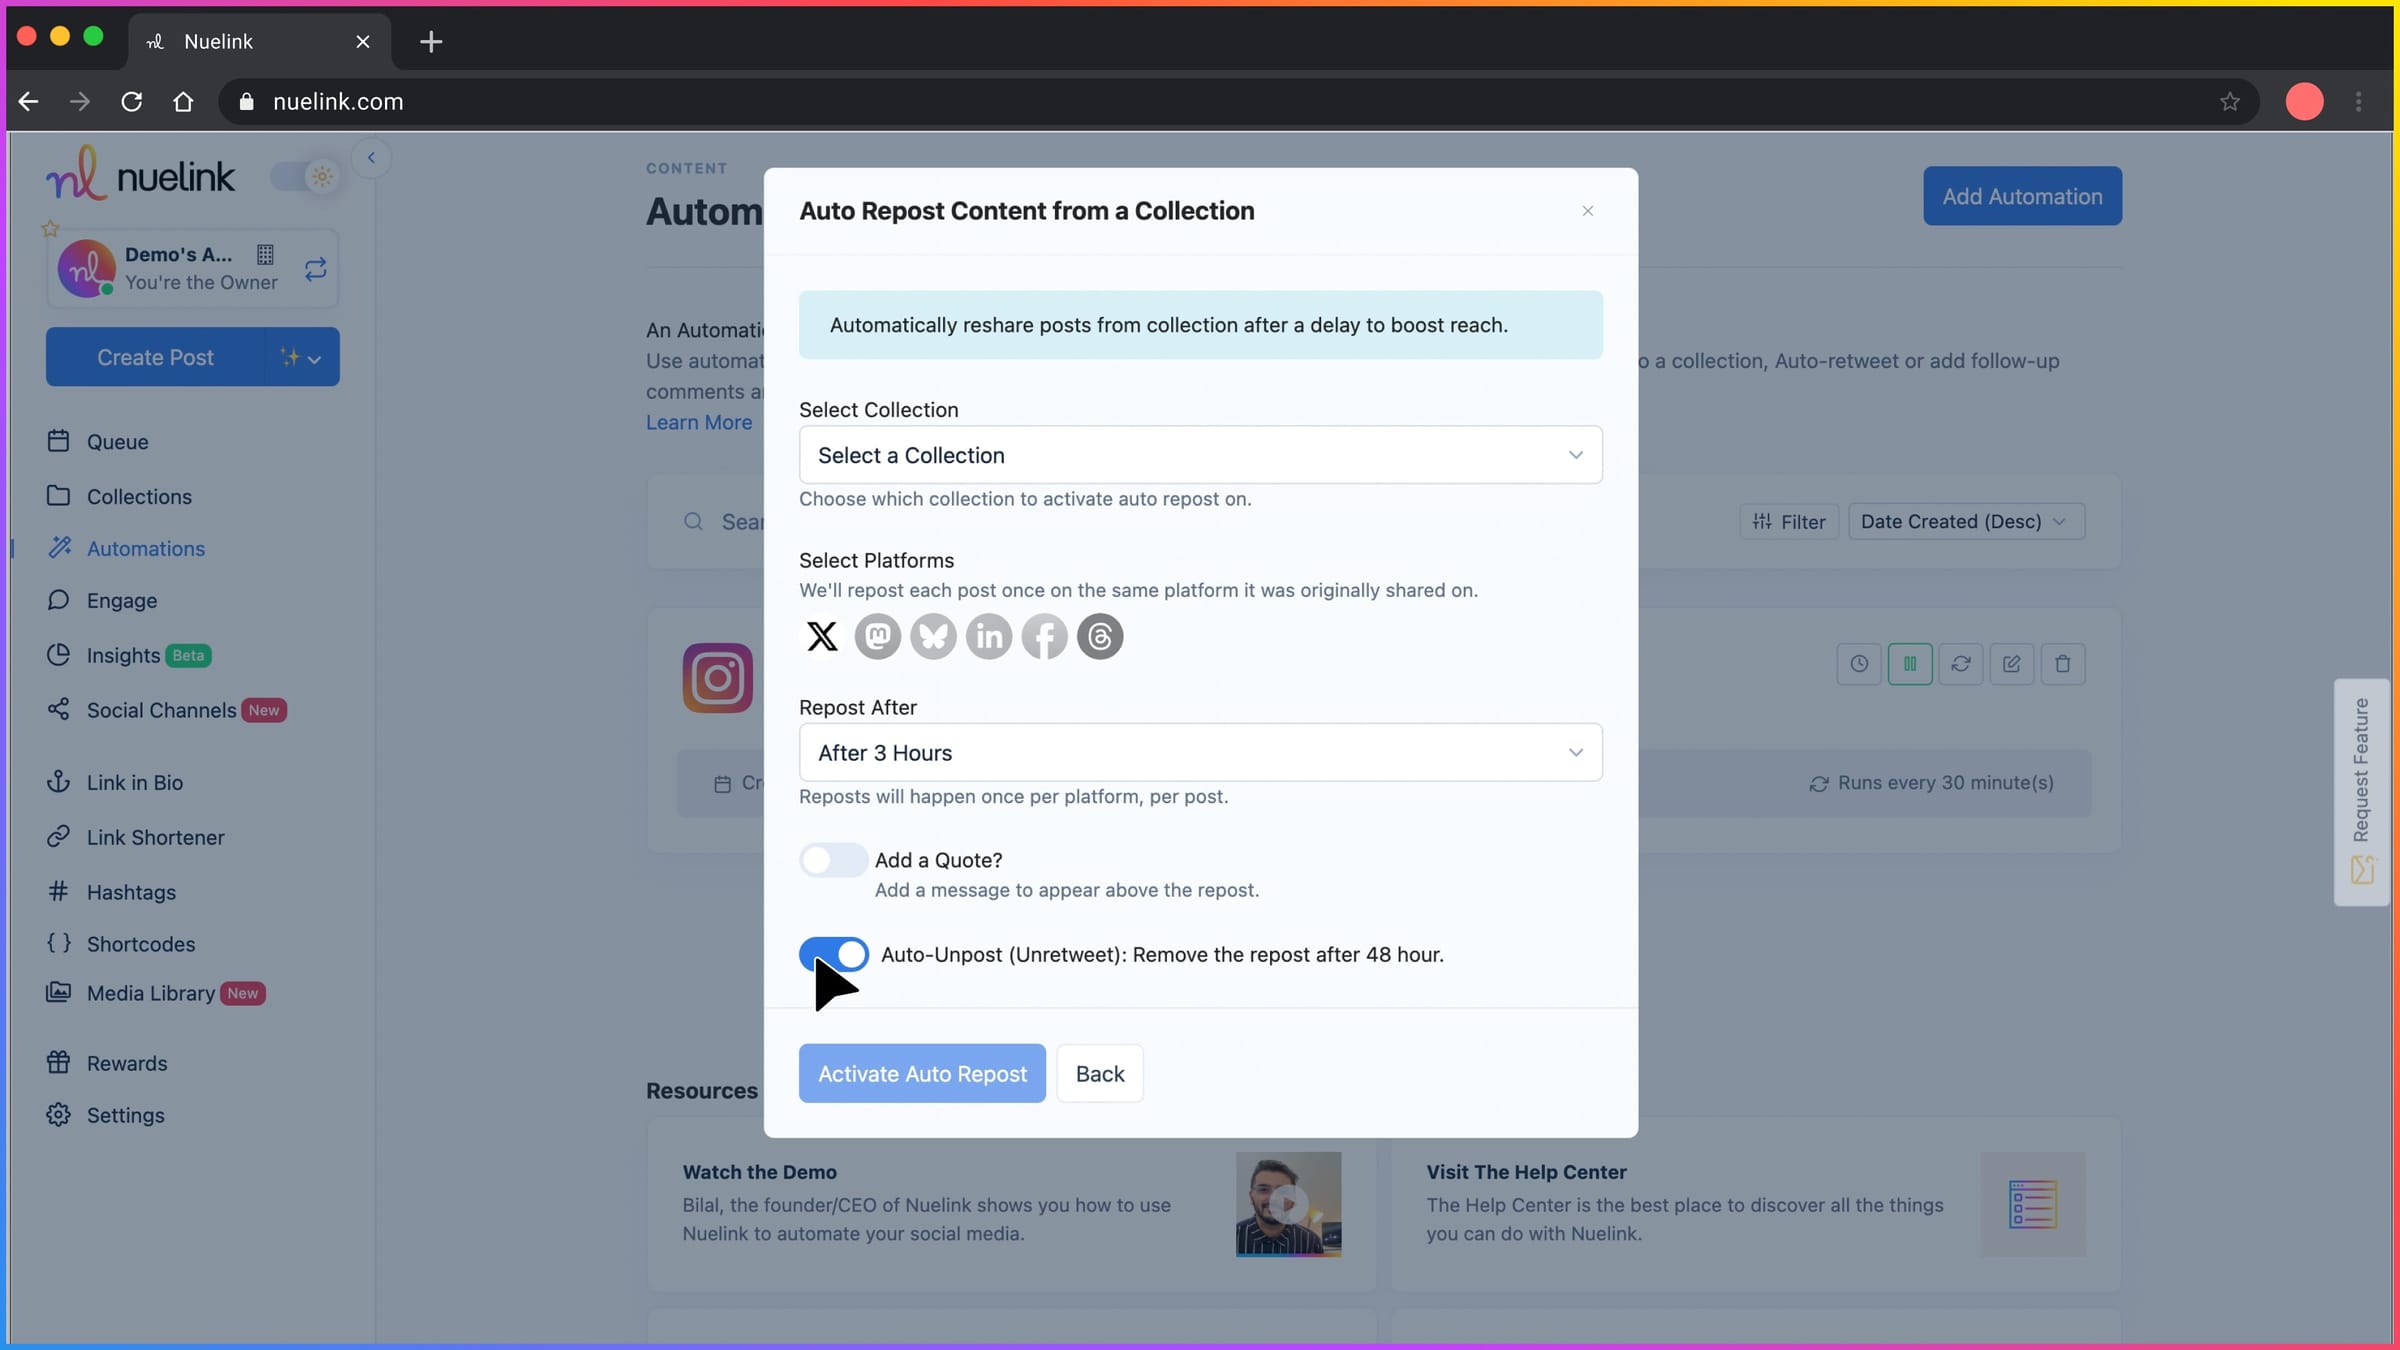Select the X platform icon

click(822, 637)
